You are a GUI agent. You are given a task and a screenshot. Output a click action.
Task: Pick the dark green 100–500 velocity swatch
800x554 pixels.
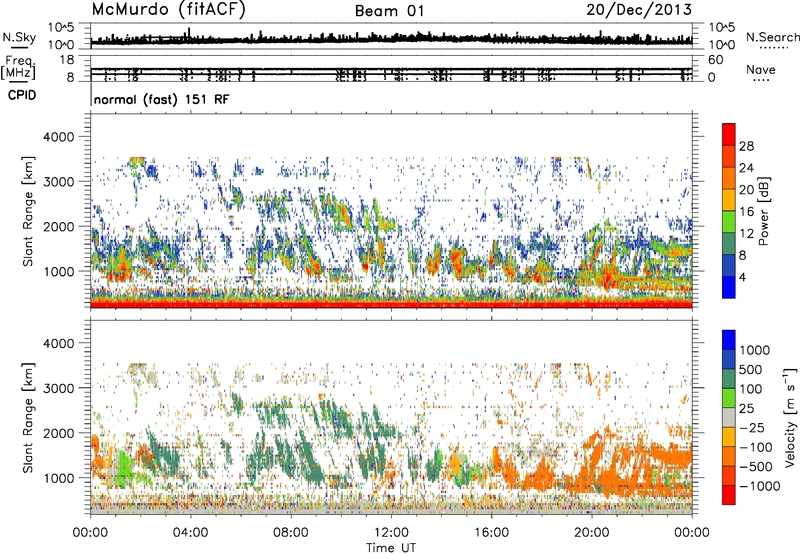[x=729, y=380]
